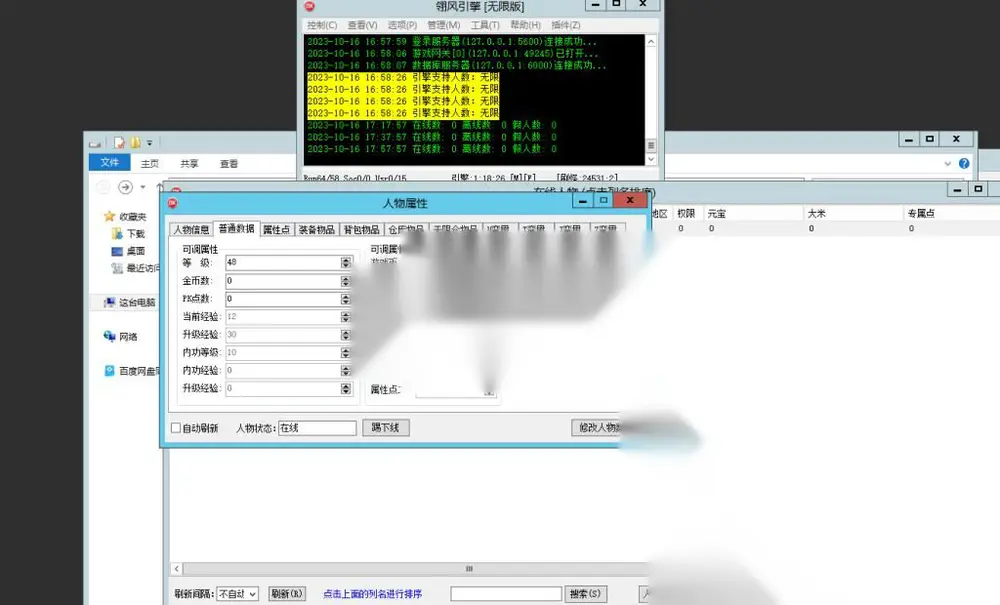Click the red app icon in 领风引擎 title bar
1000x605 pixels.
[310, 6]
